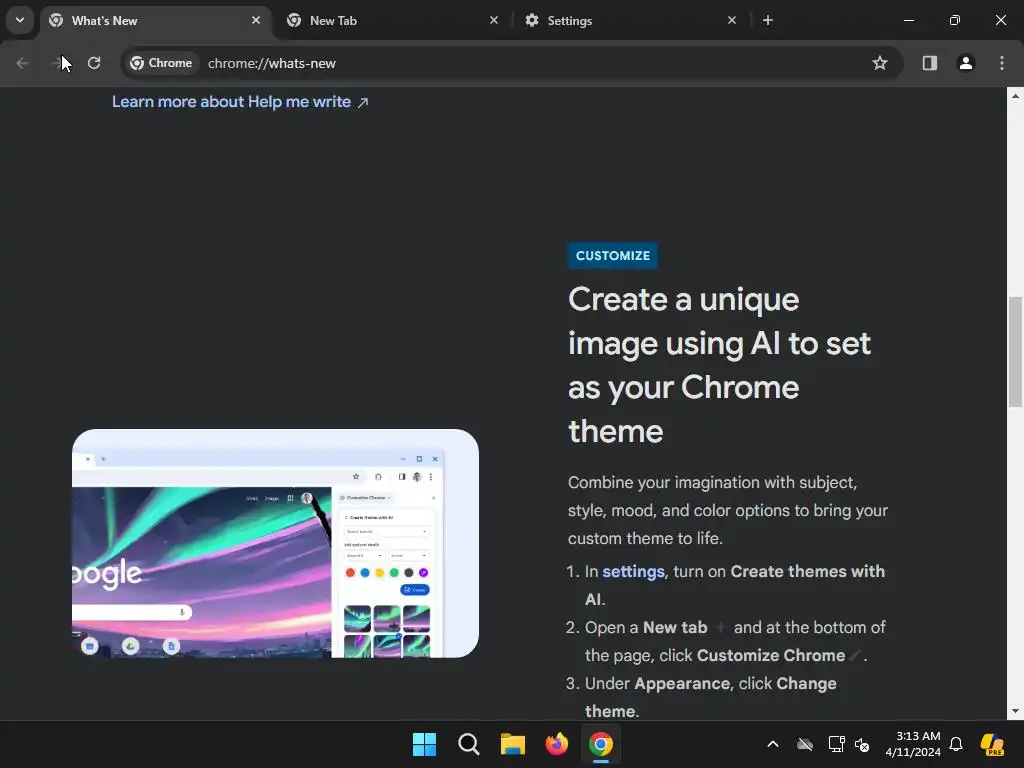1024x768 pixels.
Task: Restore down the Chrome window
Action: (955, 20)
